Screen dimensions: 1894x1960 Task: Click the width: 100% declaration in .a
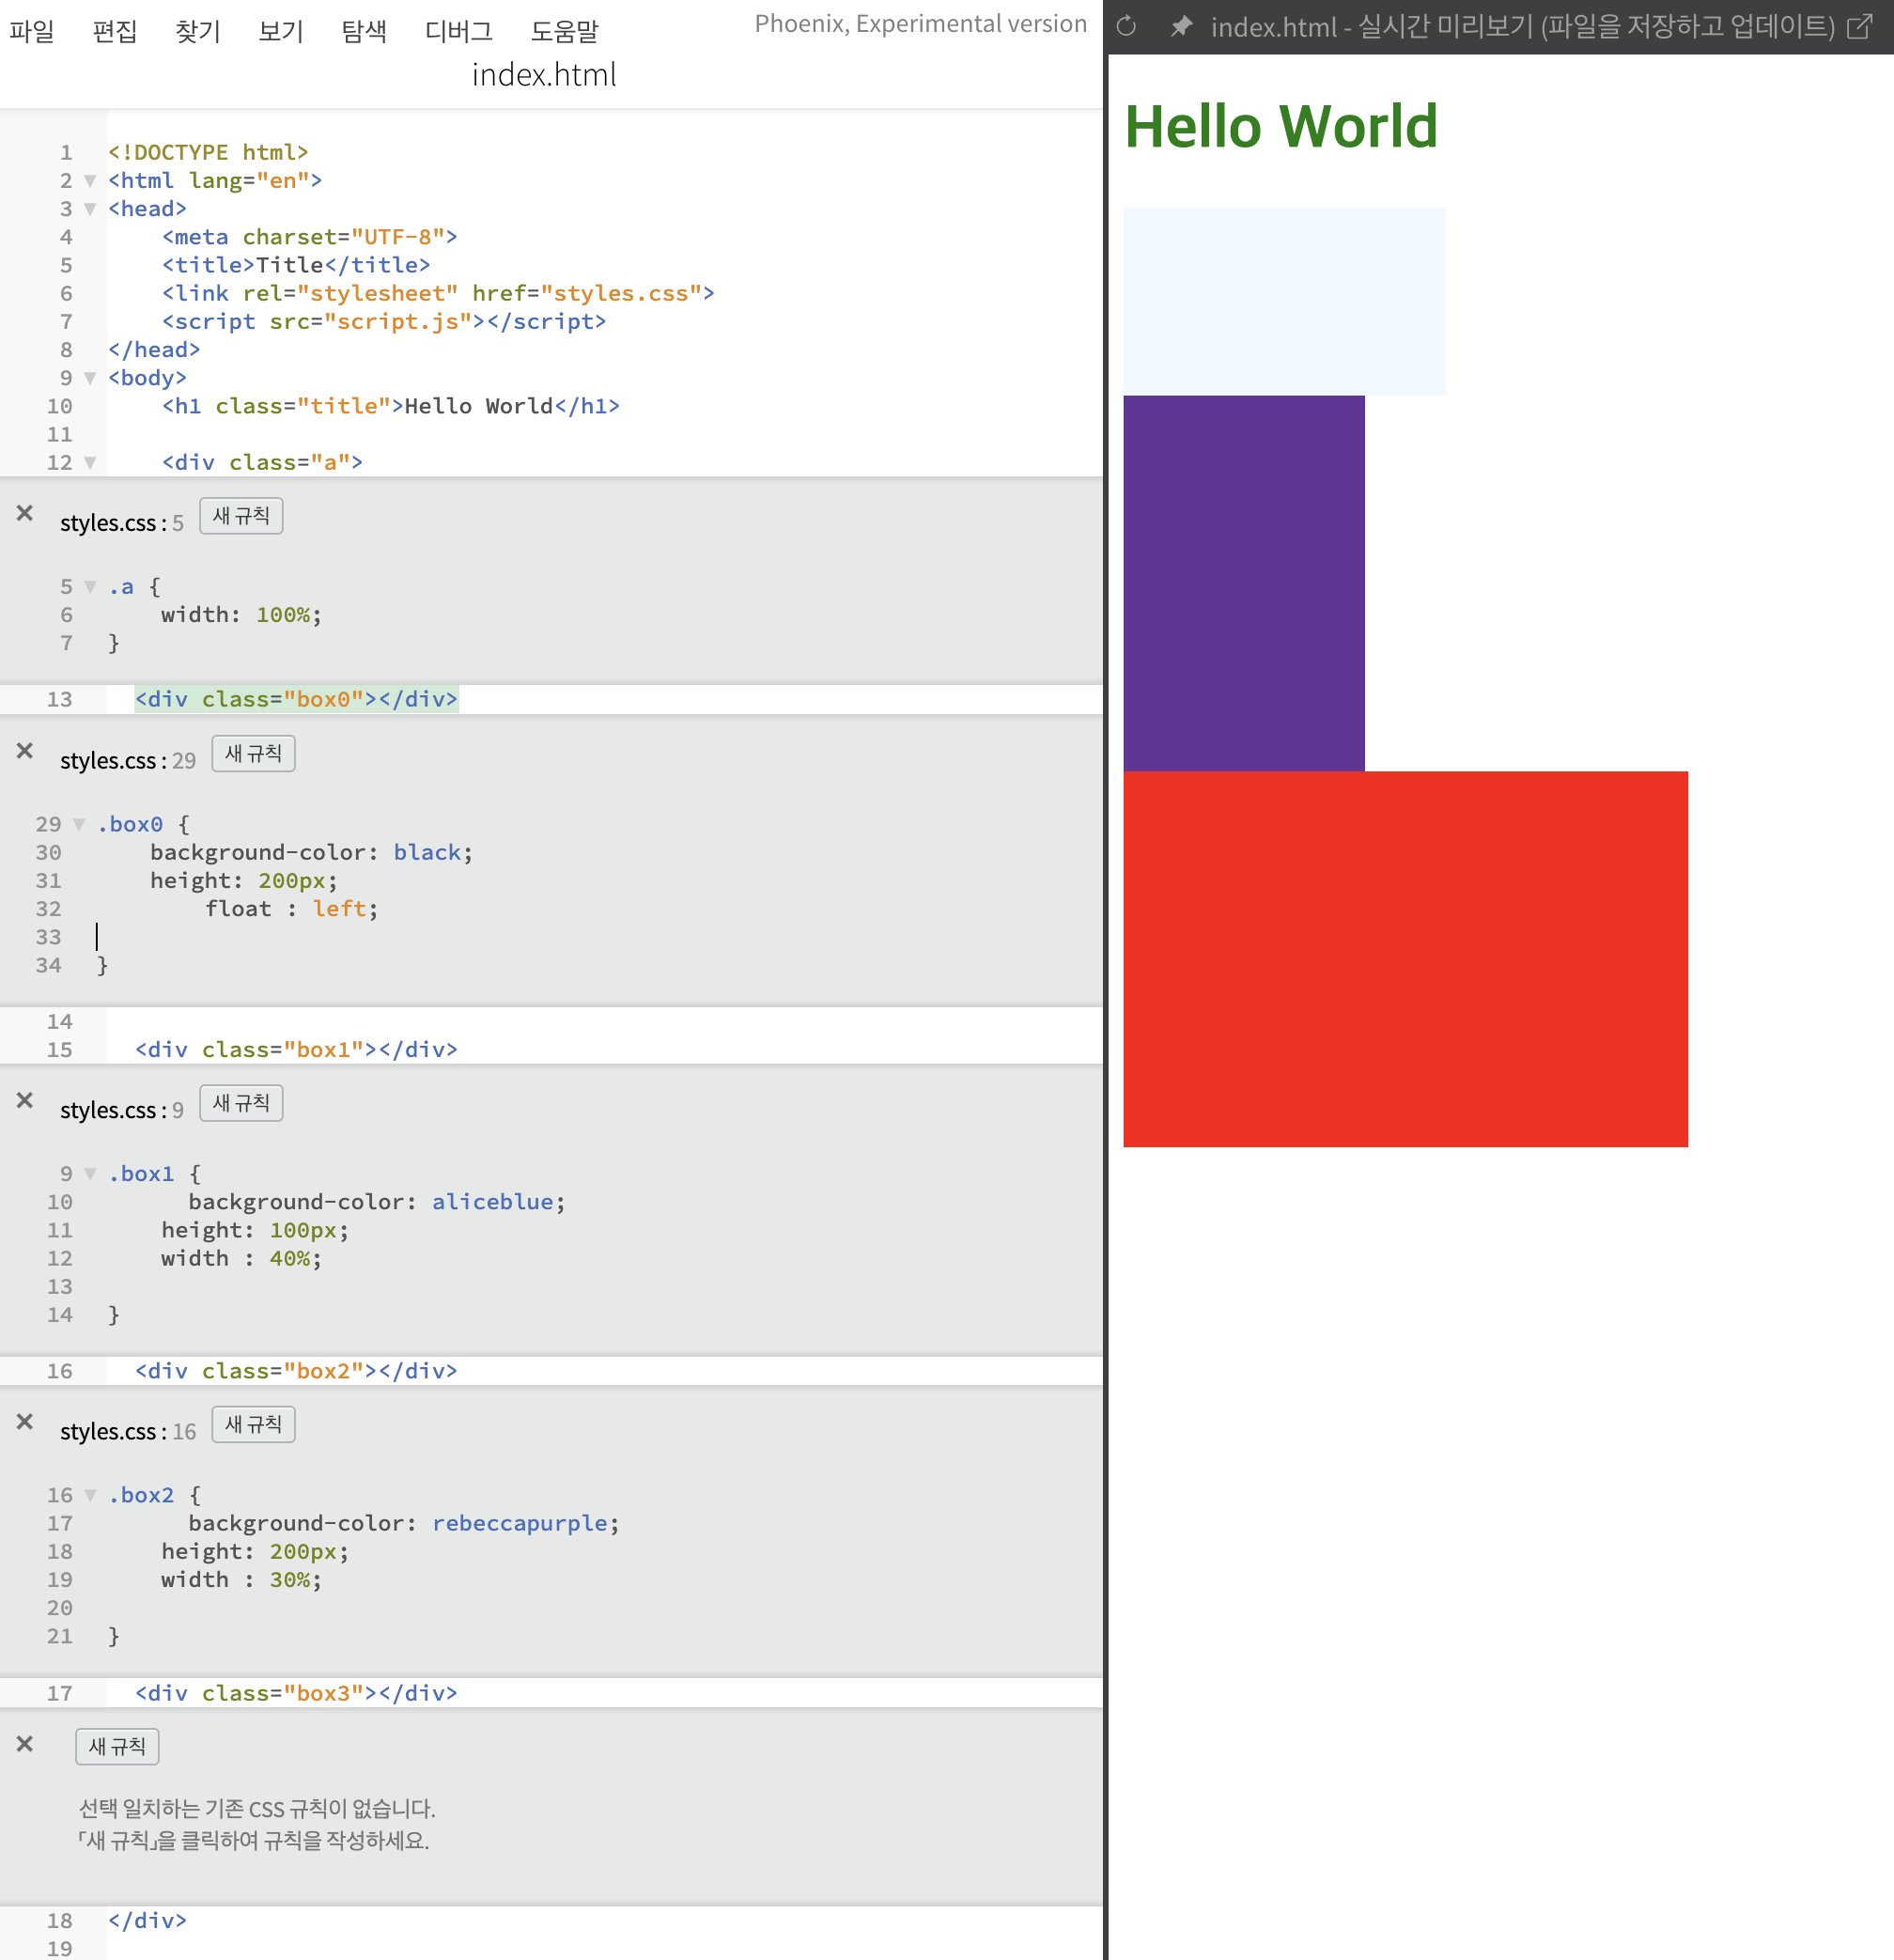tap(241, 615)
